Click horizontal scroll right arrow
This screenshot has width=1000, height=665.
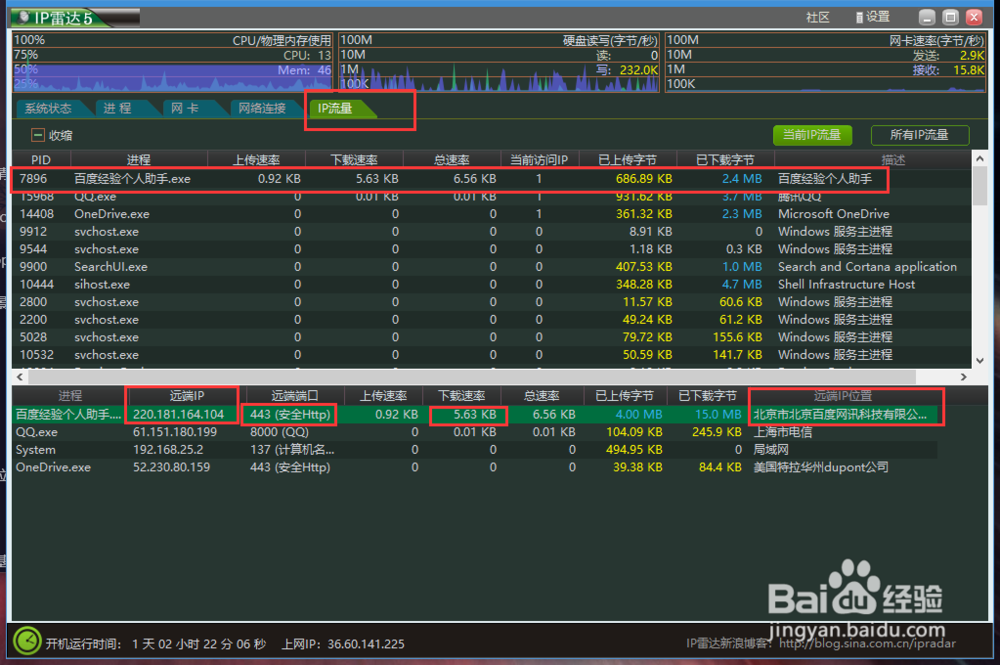tap(964, 377)
